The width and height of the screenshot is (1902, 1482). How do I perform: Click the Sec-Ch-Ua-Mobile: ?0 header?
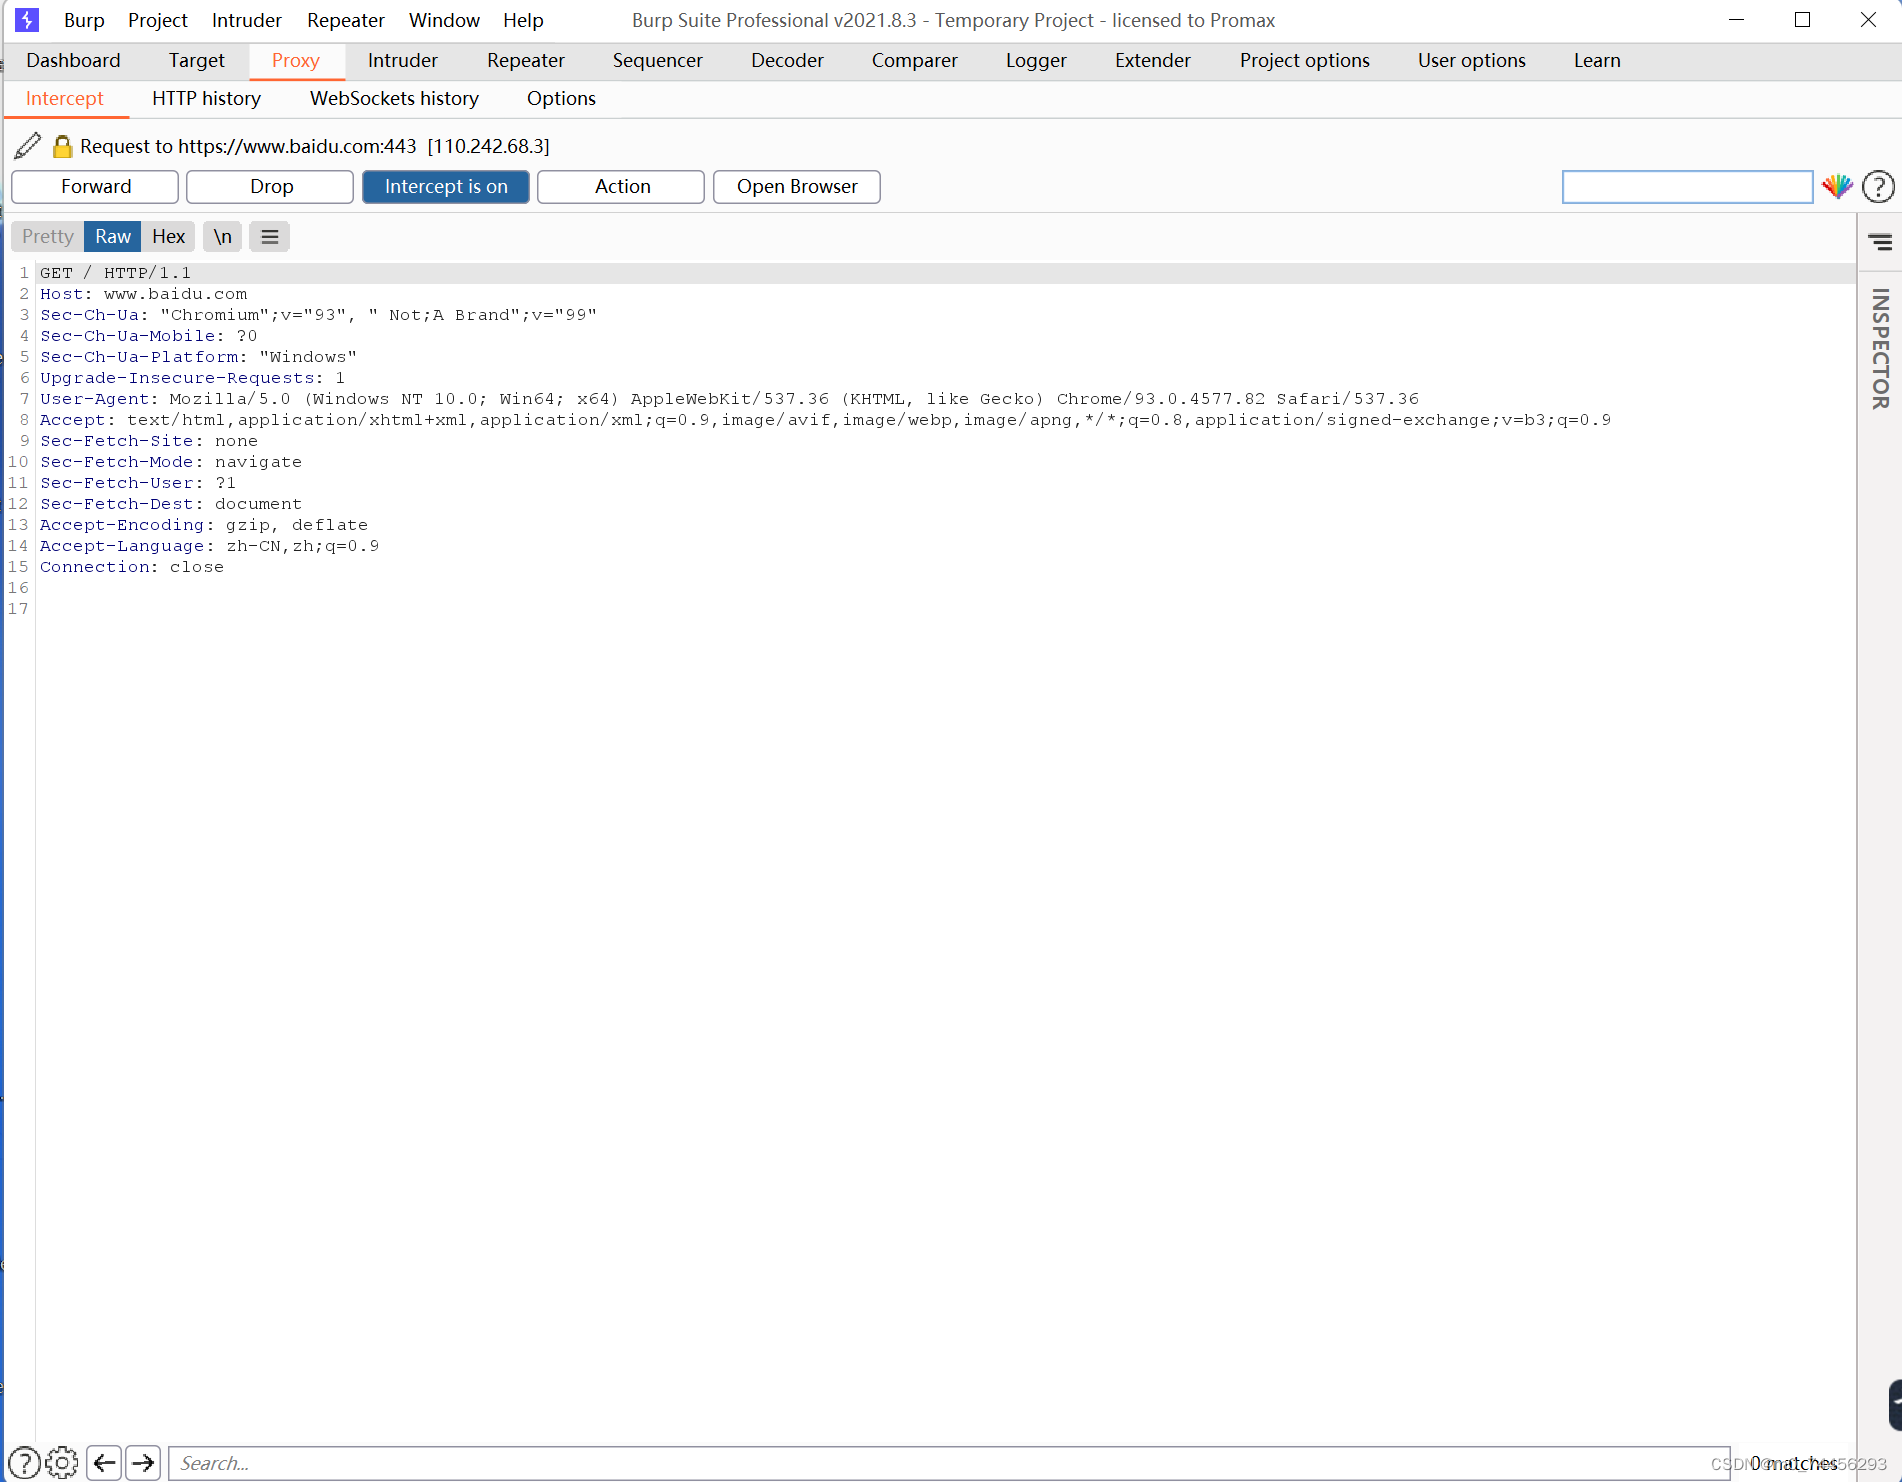click(x=149, y=336)
